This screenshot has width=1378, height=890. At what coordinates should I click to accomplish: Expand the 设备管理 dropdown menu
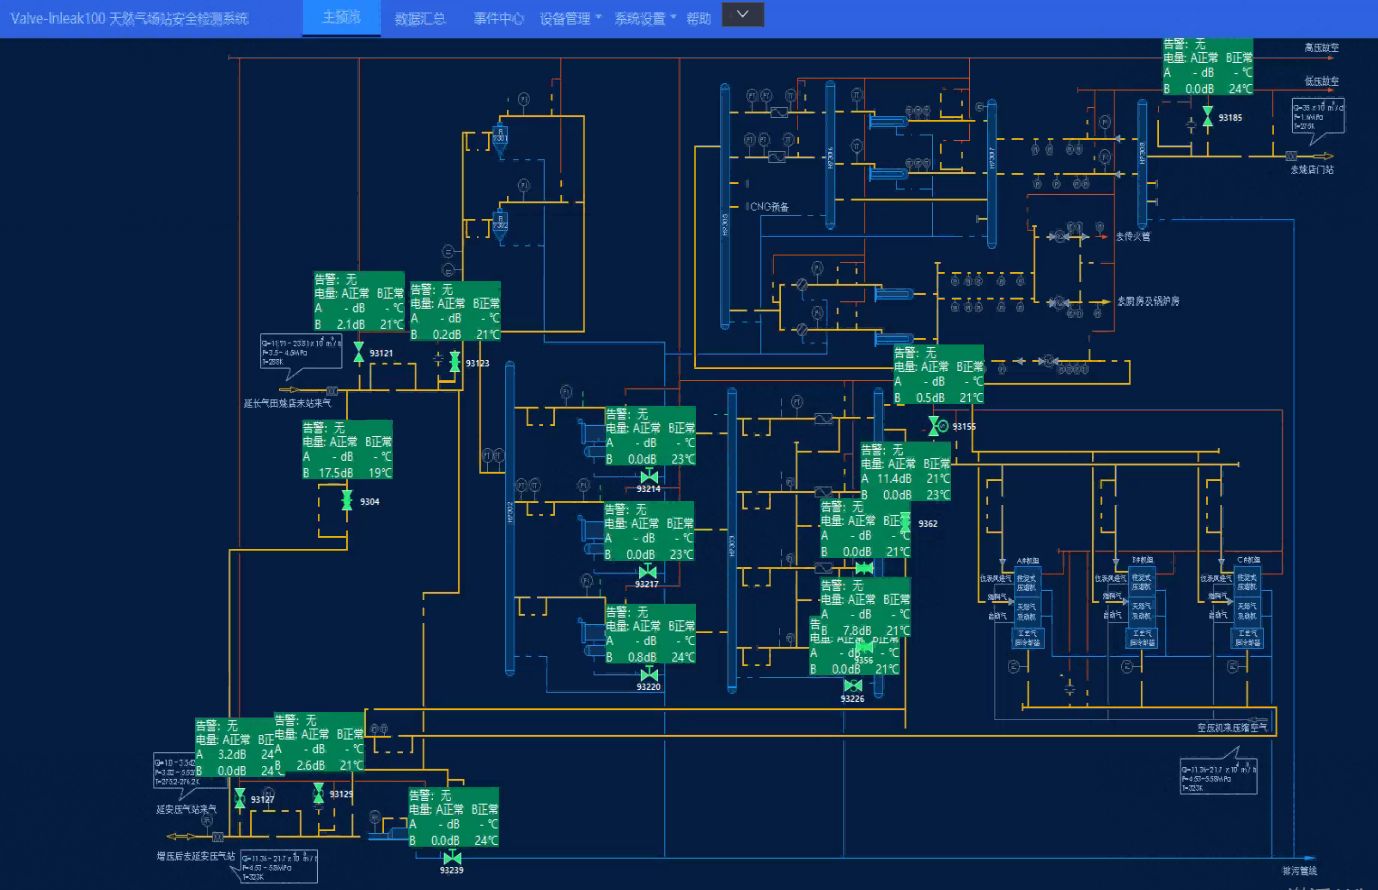(570, 19)
